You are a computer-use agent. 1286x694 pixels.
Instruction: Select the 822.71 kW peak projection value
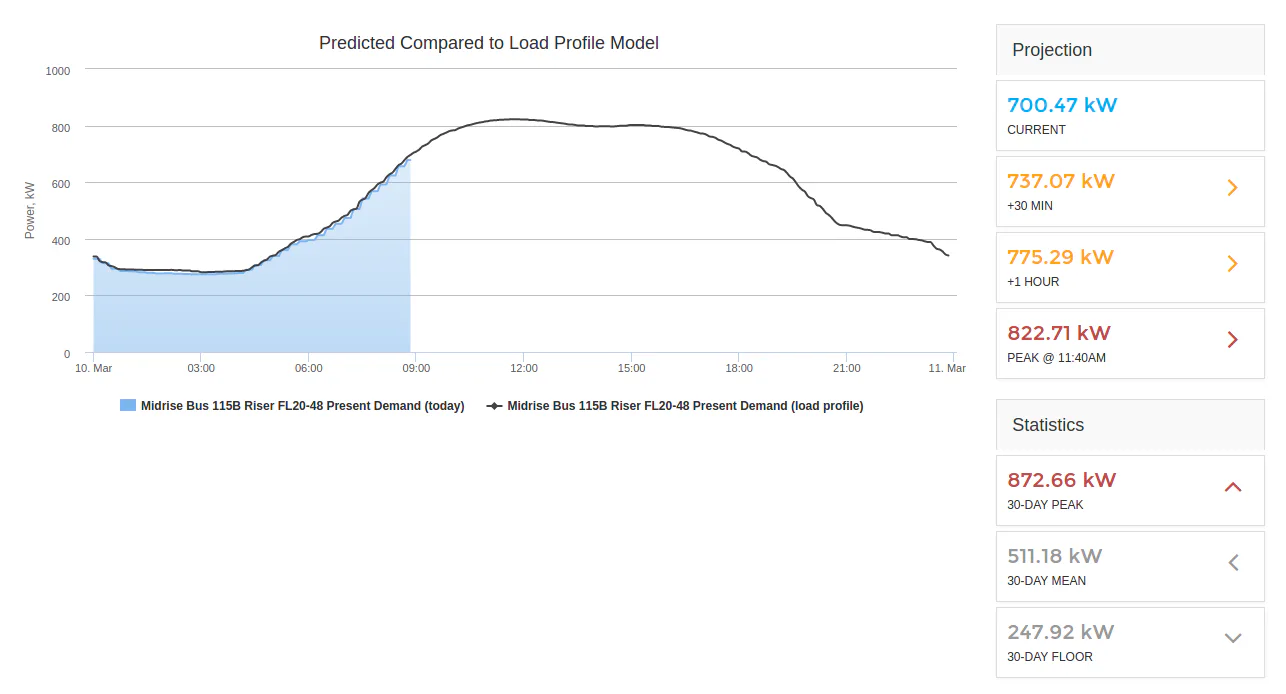point(1059,333)
